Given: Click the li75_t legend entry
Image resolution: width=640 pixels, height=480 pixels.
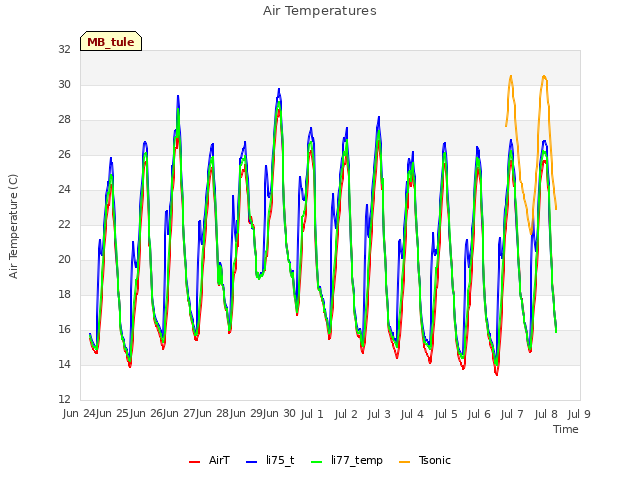Looking at the screenshot, I should pyautogui.click(x=270, y=461).
